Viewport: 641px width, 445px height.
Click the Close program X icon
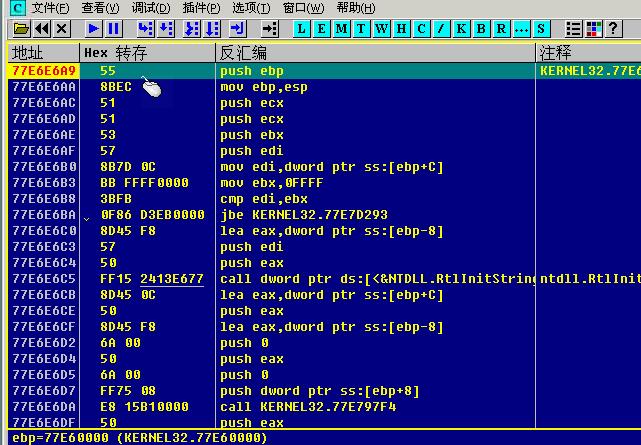click(x=62, y=29)
